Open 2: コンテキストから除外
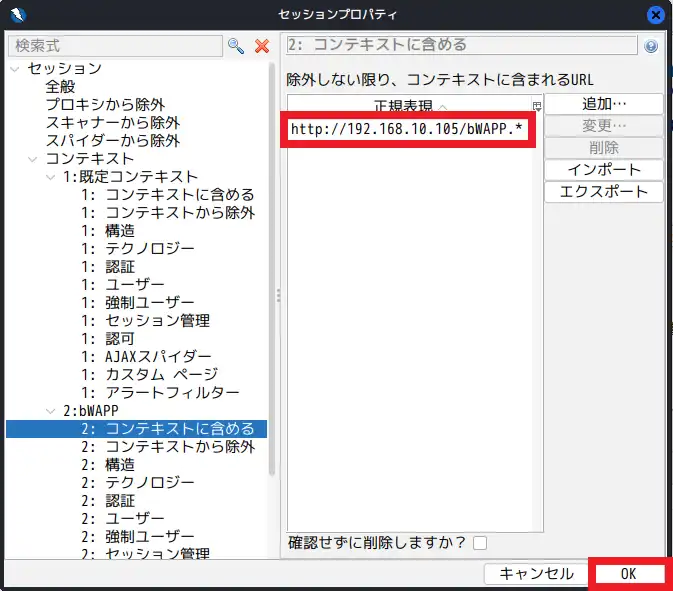 click(168, 447)
